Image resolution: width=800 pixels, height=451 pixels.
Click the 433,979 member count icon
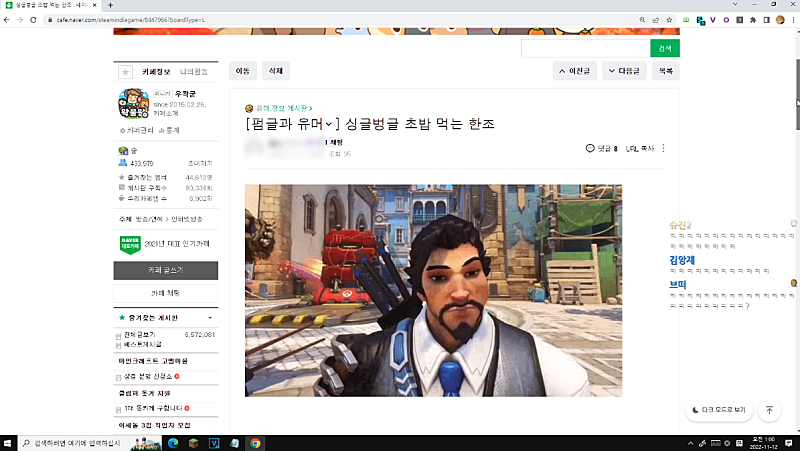(x=122, y=163)
